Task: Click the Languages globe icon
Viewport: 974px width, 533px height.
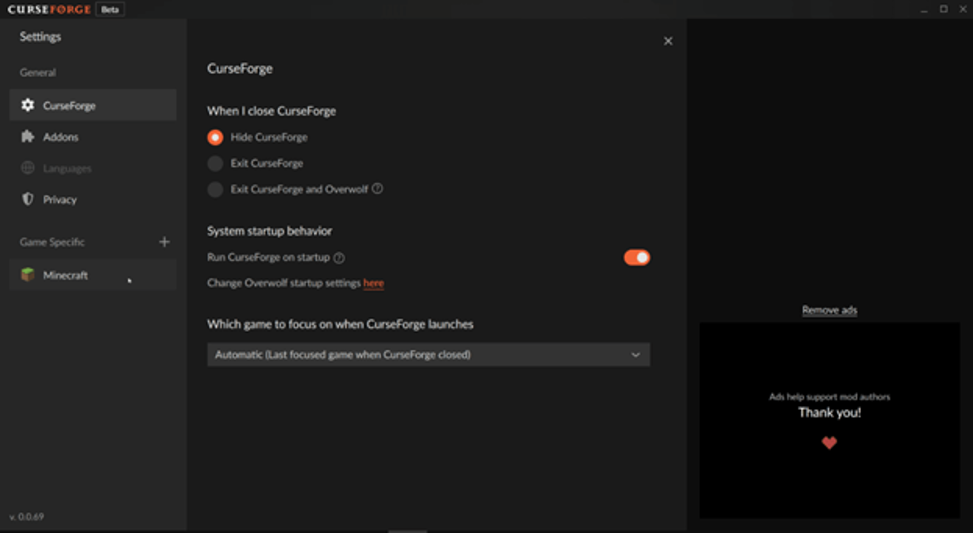Action: pos(27,168)
